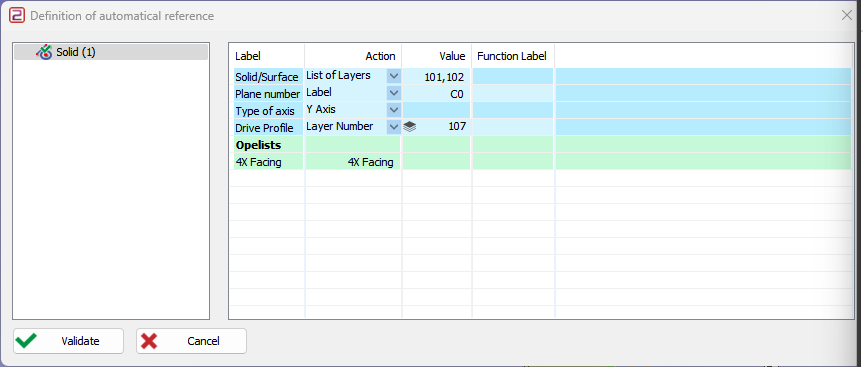
Task: Click the red X icon on Cancel
Action: tap(149, 341)
